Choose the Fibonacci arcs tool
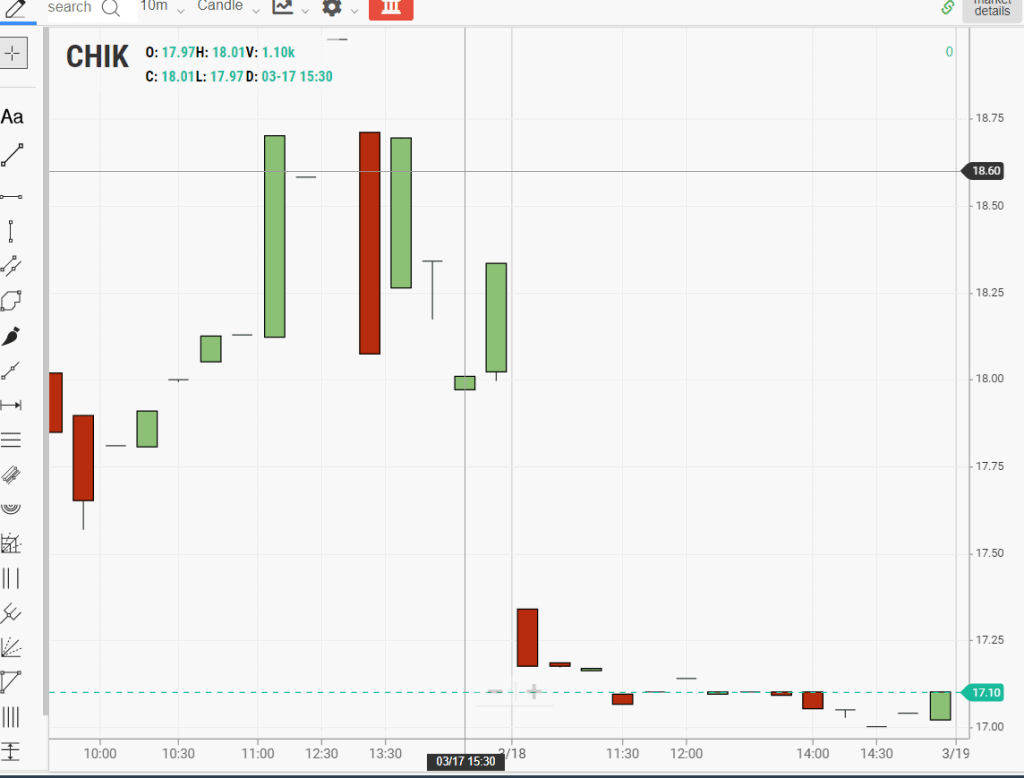This screenshot has height=778, width=1024. coord(12,508)
